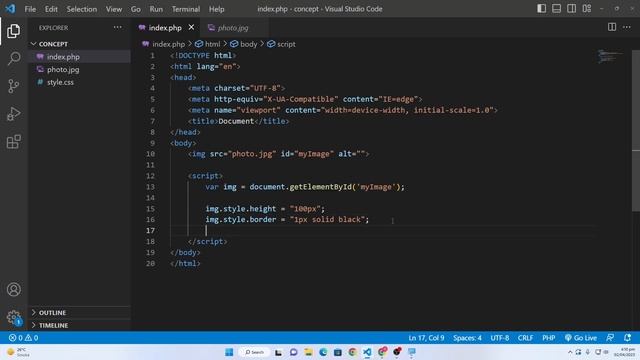The width and height of the screenshot is (640, 360).
Task: Open the Selection menu
Action: click(x=82, y=9)
